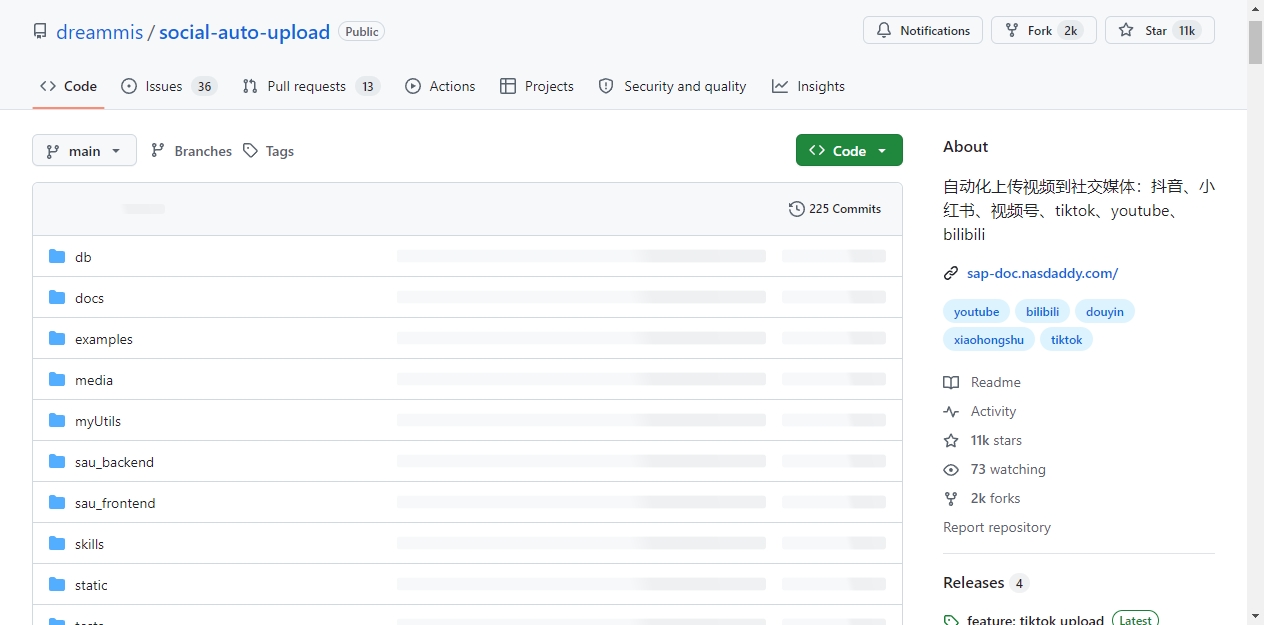Click the page vertical scrollbar thumb

[1255, 42]
